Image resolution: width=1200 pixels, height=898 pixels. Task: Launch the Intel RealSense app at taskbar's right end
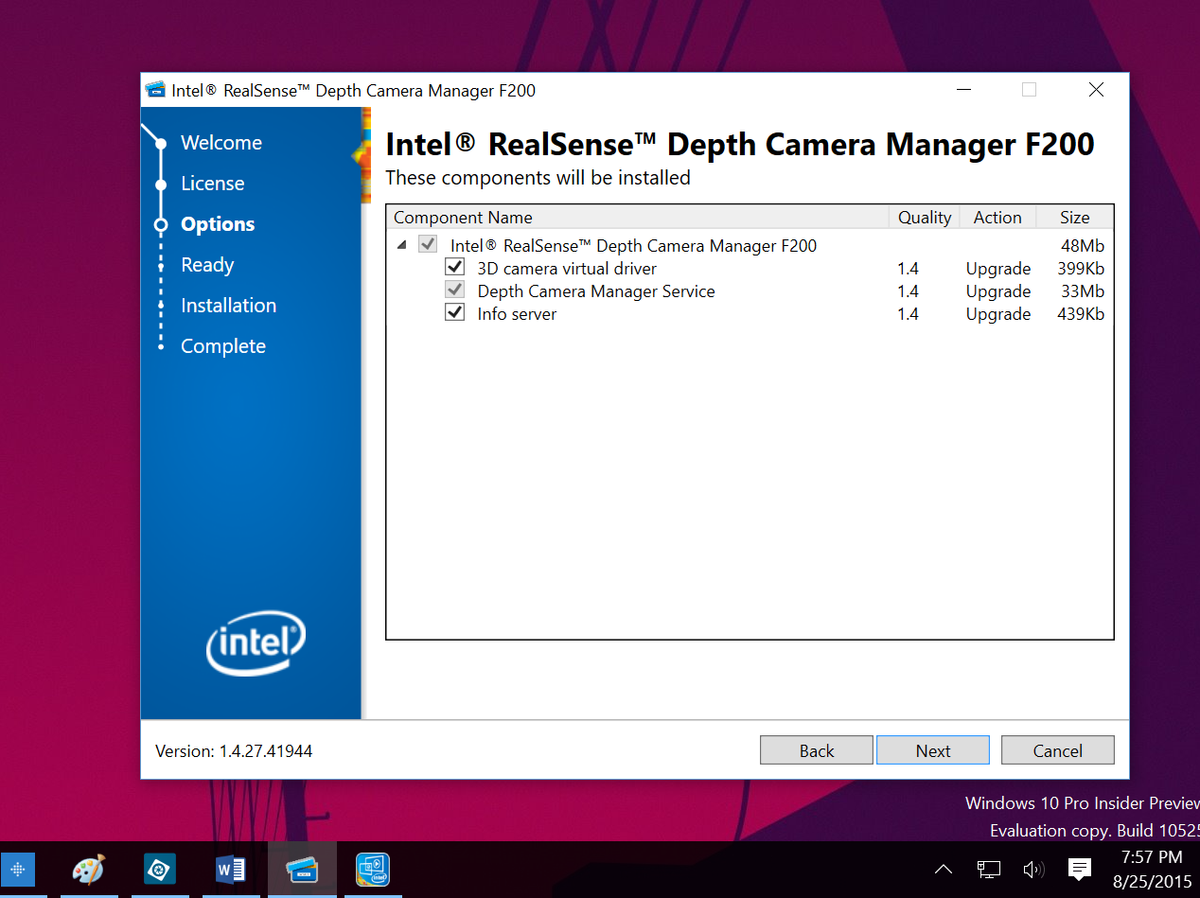[372, 869]
